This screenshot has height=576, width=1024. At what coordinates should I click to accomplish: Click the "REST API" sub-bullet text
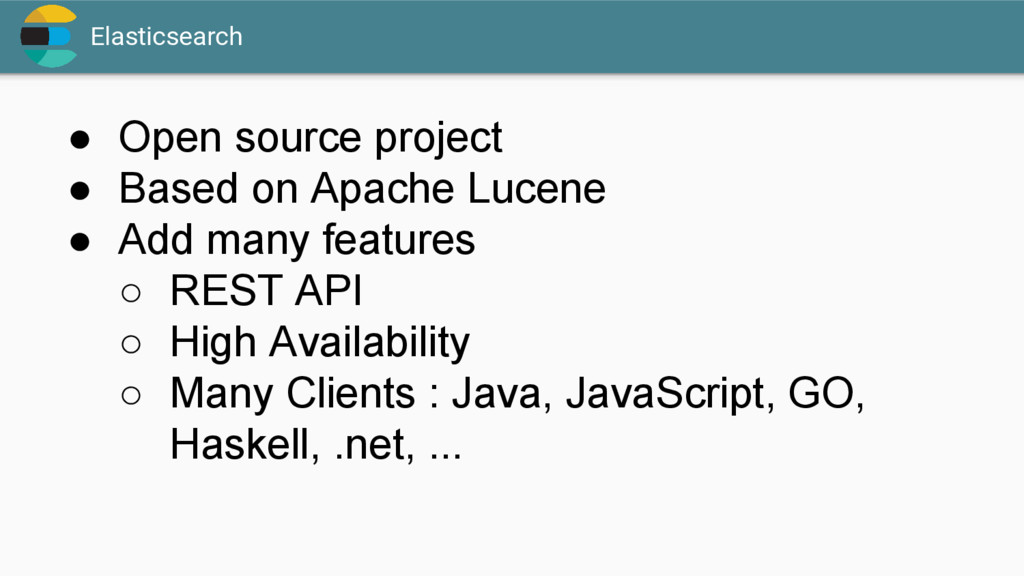(x=266, y=290)
